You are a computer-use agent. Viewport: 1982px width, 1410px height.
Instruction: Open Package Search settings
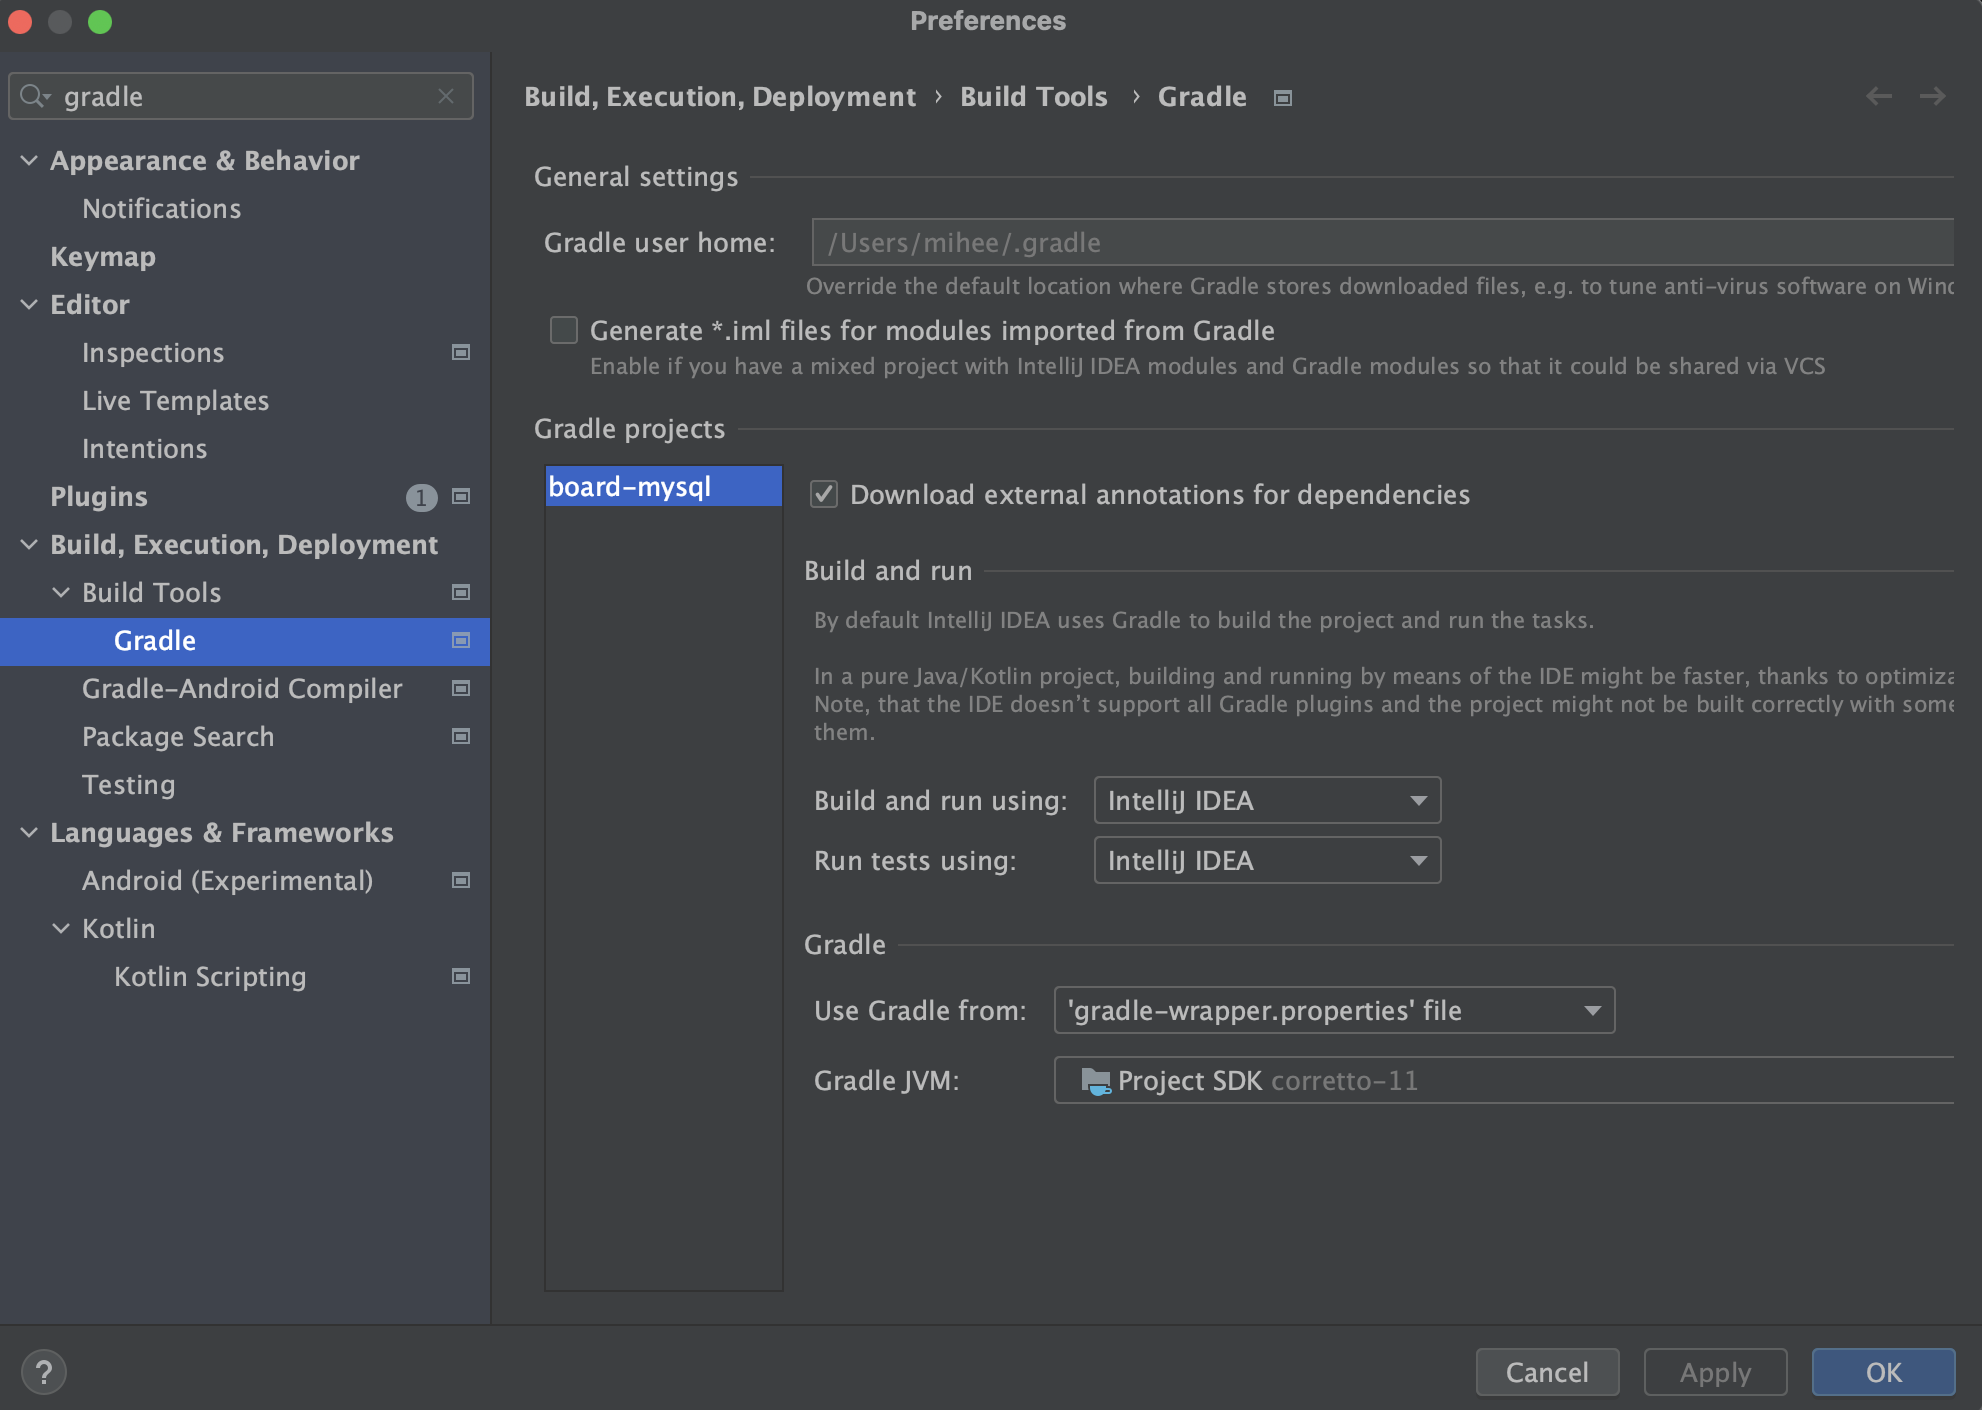coord(178,736)
